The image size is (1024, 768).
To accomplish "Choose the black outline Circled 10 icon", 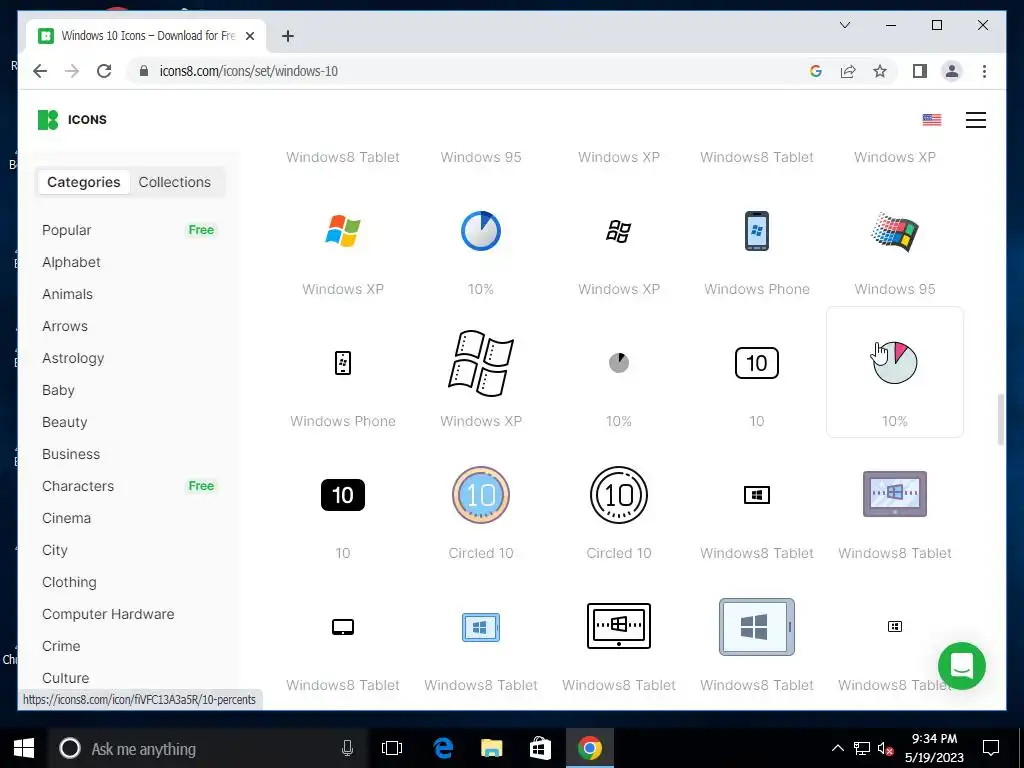I will (618, 495).
